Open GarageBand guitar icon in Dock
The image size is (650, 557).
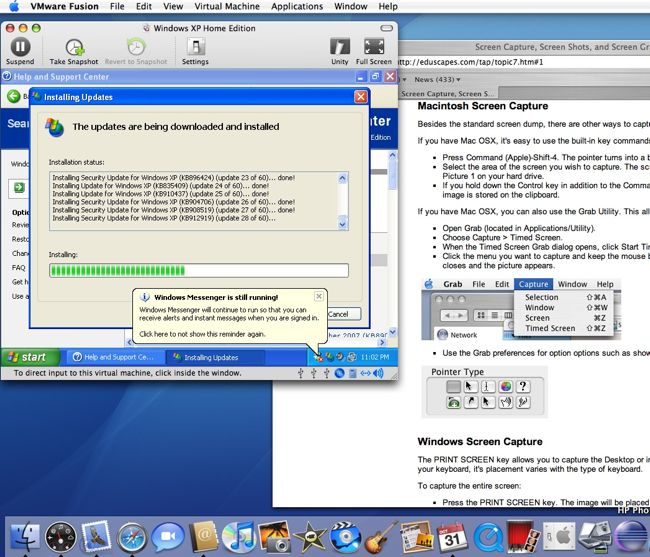coord(376,535)
